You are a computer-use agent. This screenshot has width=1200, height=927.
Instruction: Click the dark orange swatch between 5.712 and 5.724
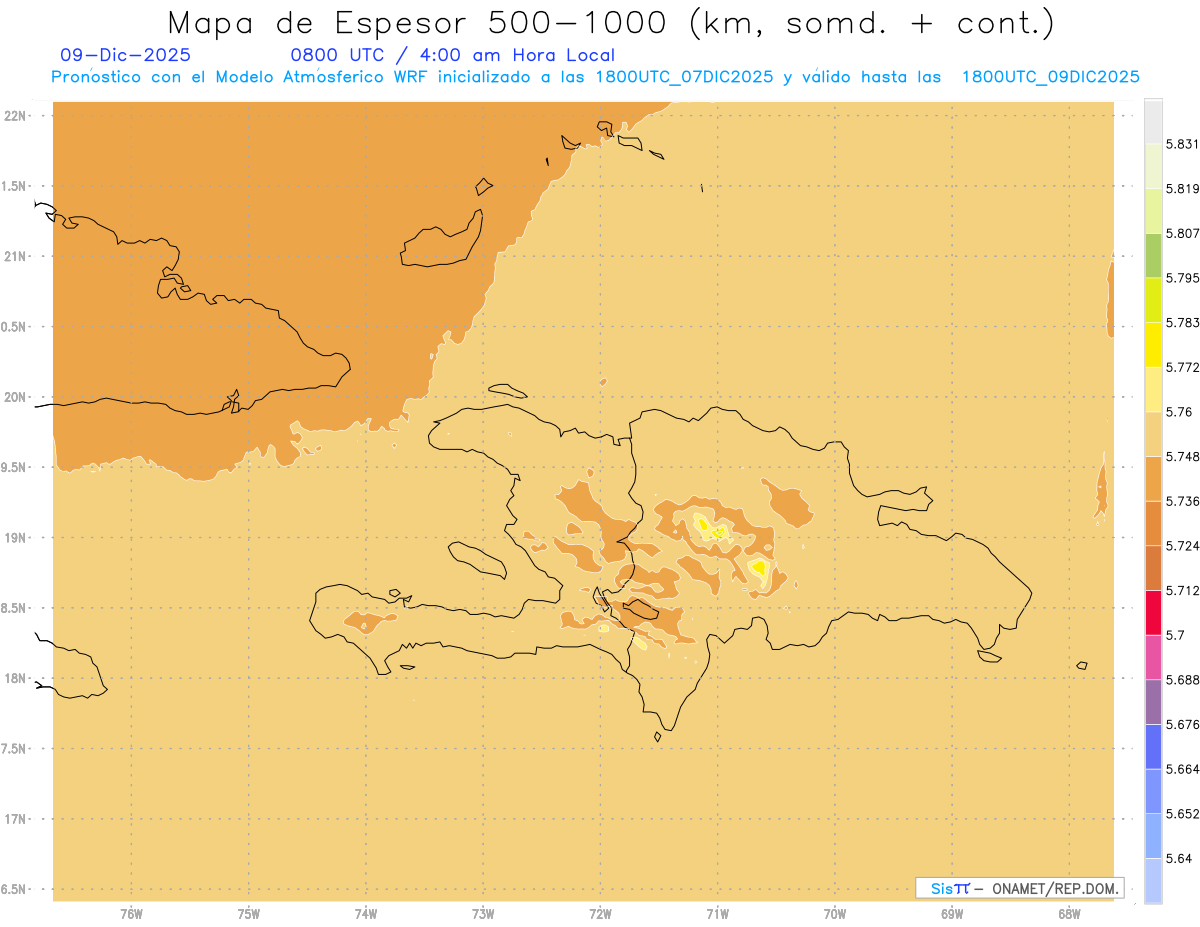1153,568
